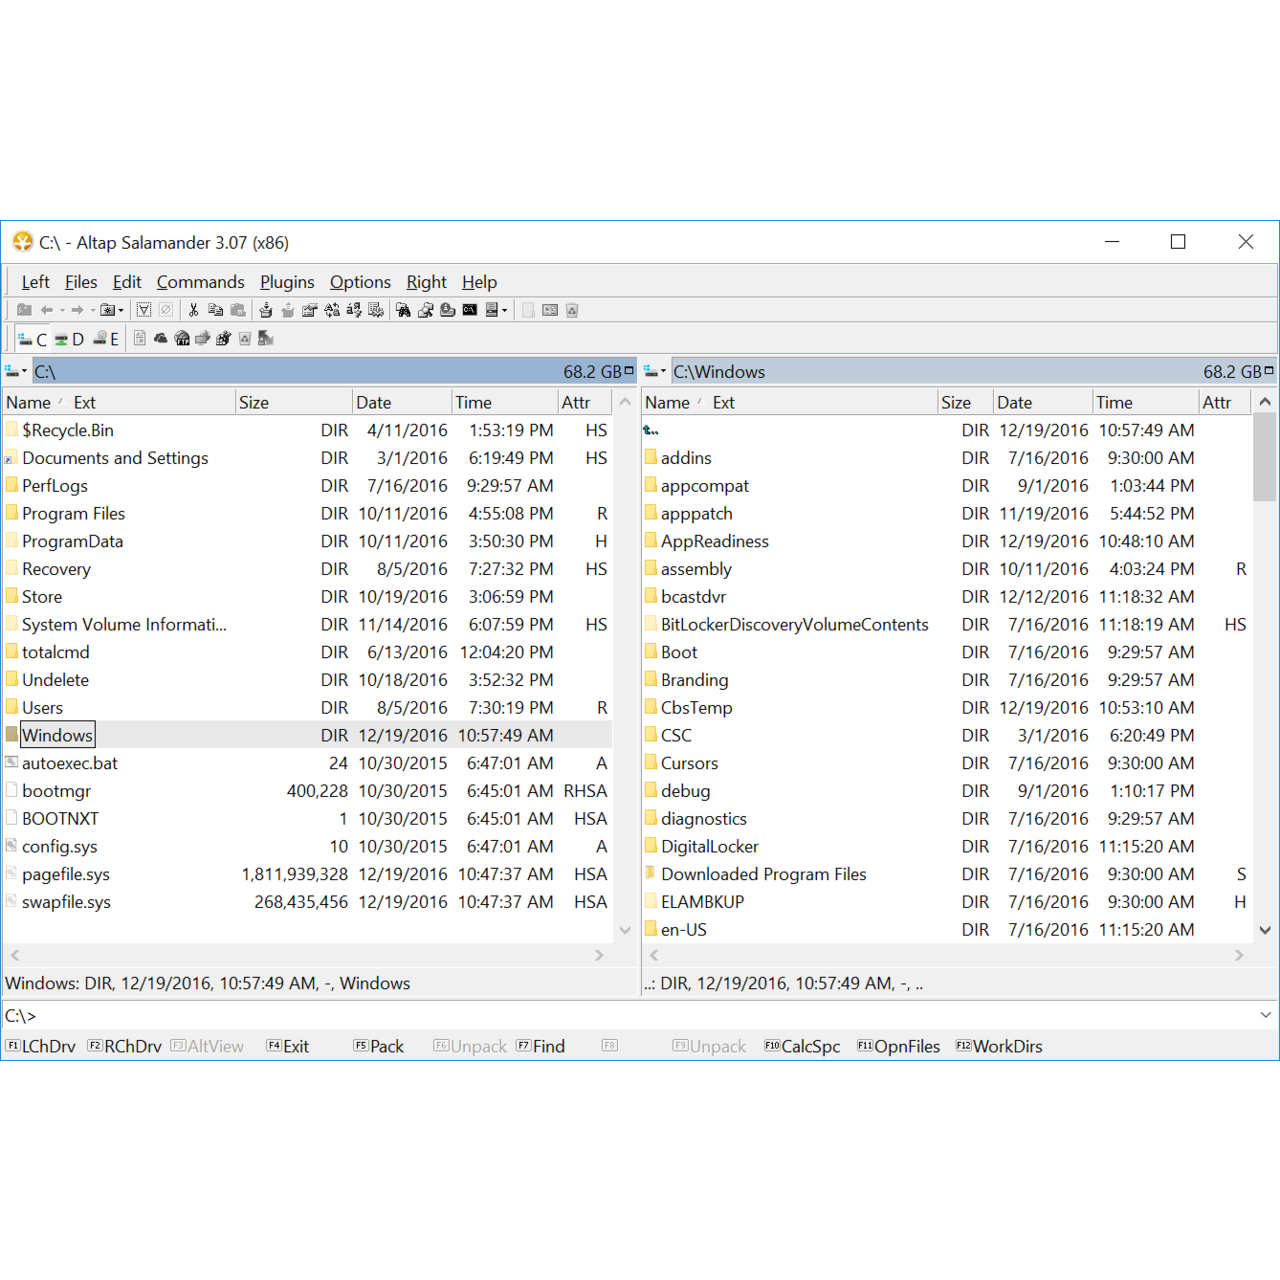The image size is (1280, 1280).
Task: Open the command shell via the C:\ icon
Action: [x=469, y=310]
